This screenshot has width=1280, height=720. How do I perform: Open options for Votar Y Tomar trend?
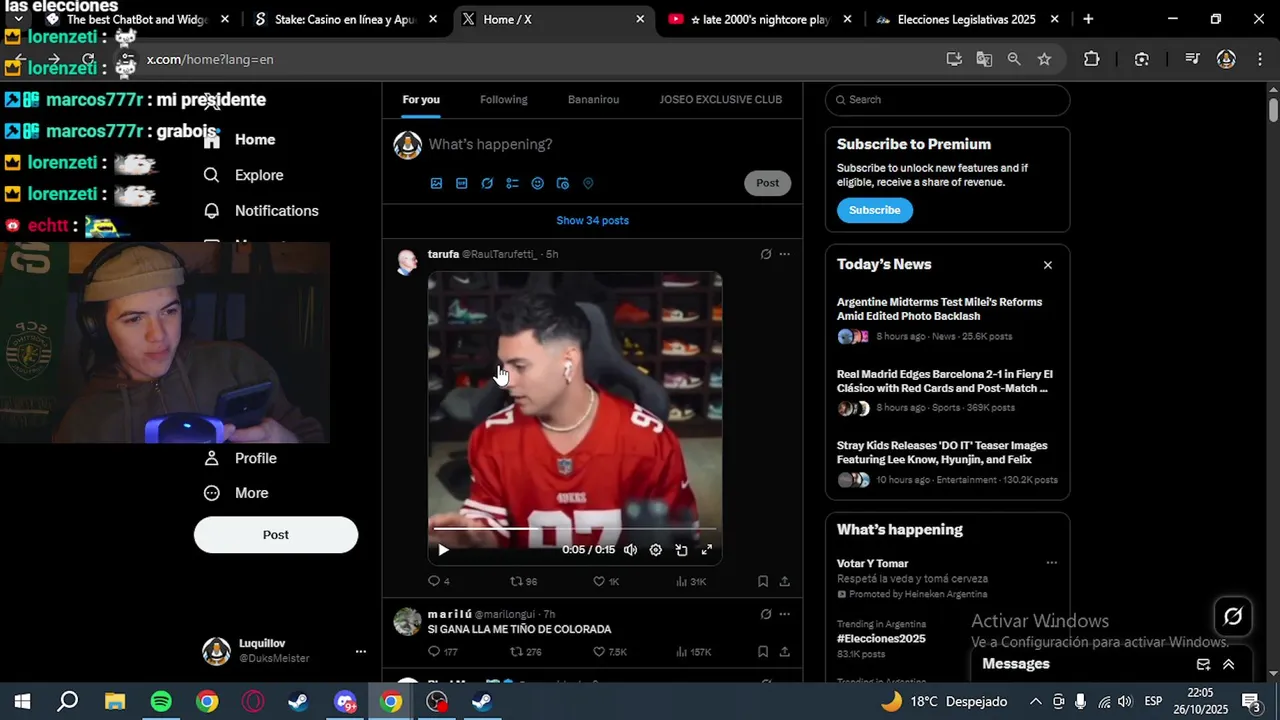tap(1051, 563)
